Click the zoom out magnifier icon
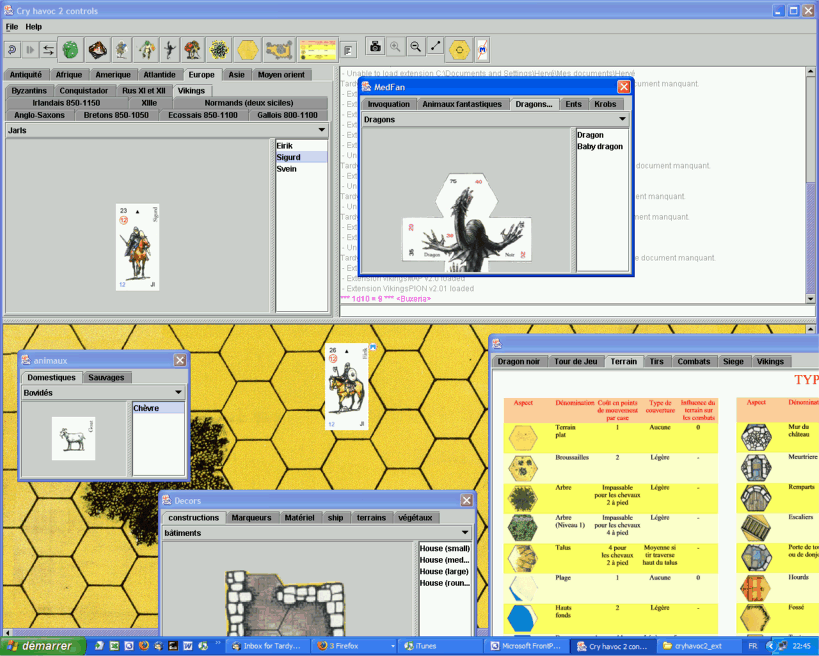This screenshot has width=819, height=656. (415, 47)
